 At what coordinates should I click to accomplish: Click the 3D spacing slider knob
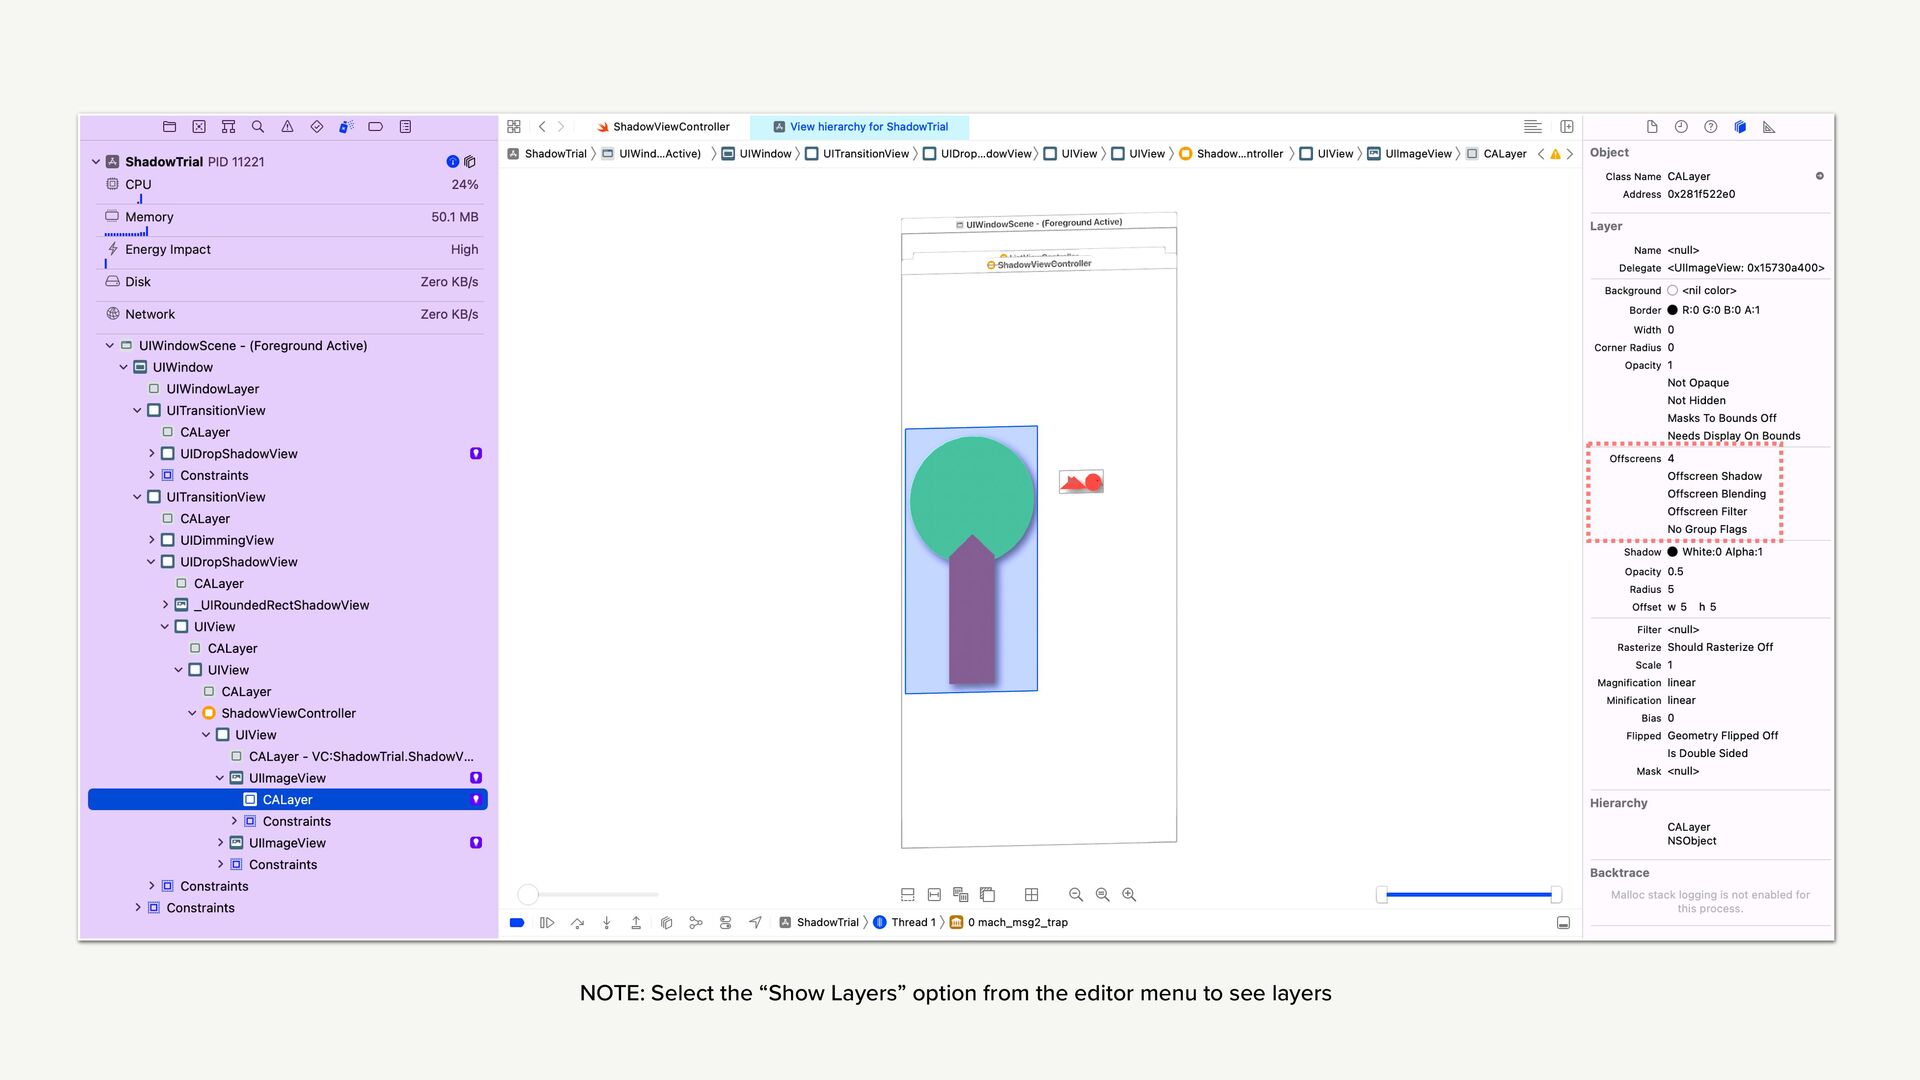point(528,895)
